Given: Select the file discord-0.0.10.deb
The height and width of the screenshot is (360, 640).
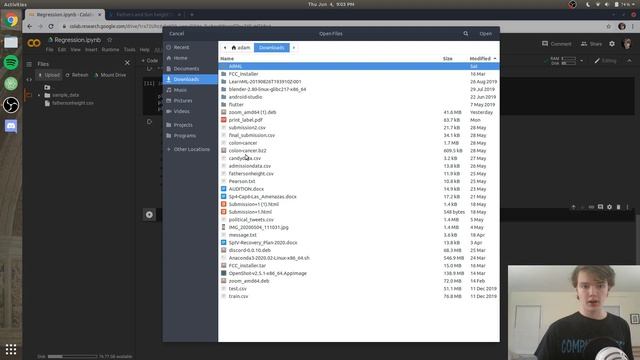Looking at the screenshot, I should pyautogui.click(x=359, y=250).
